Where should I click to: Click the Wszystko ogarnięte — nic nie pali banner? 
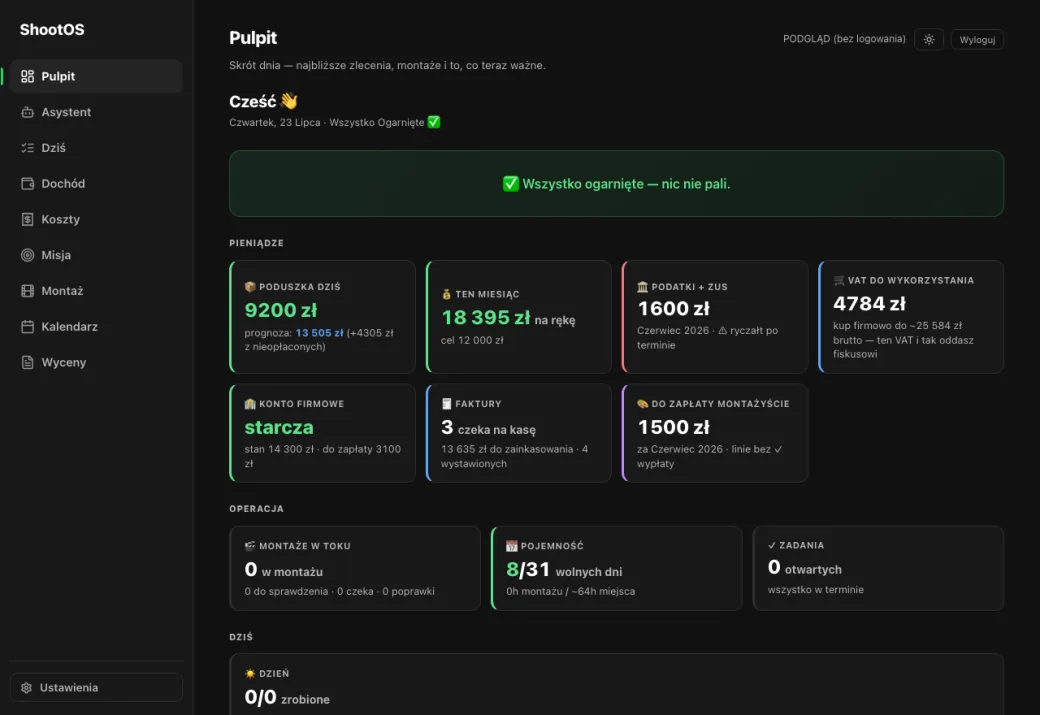[x=617, y=184]
